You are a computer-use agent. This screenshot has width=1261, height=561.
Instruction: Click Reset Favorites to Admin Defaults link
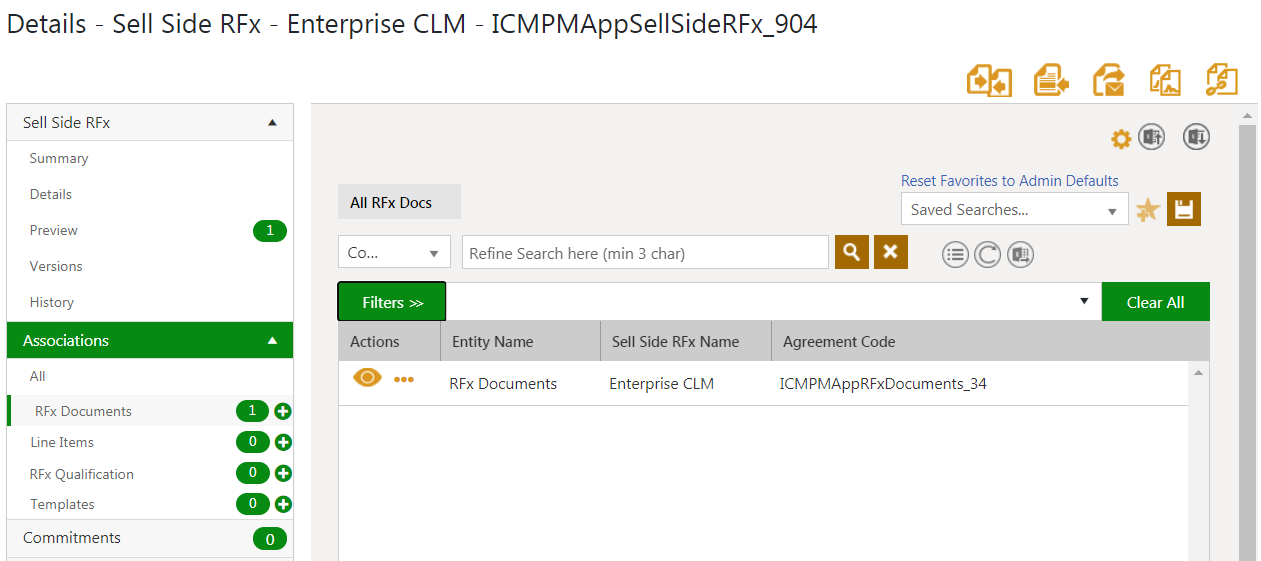point(1009,181)
